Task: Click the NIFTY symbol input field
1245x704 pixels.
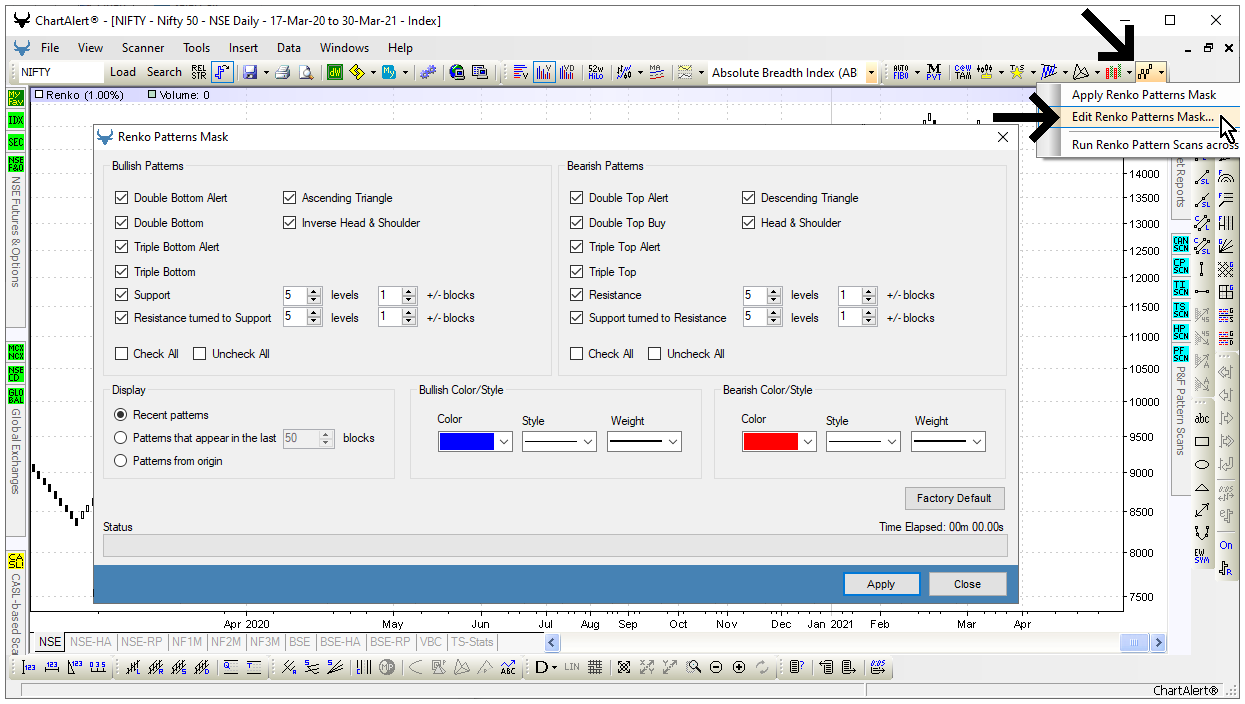Action: 61,72
